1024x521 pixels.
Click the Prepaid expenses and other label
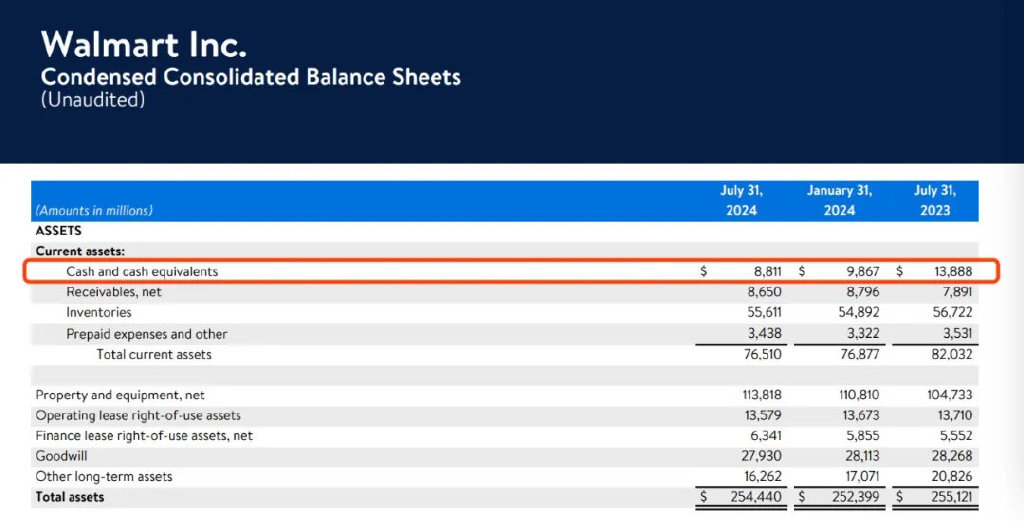pyautogui.click(x=147, y=334)
